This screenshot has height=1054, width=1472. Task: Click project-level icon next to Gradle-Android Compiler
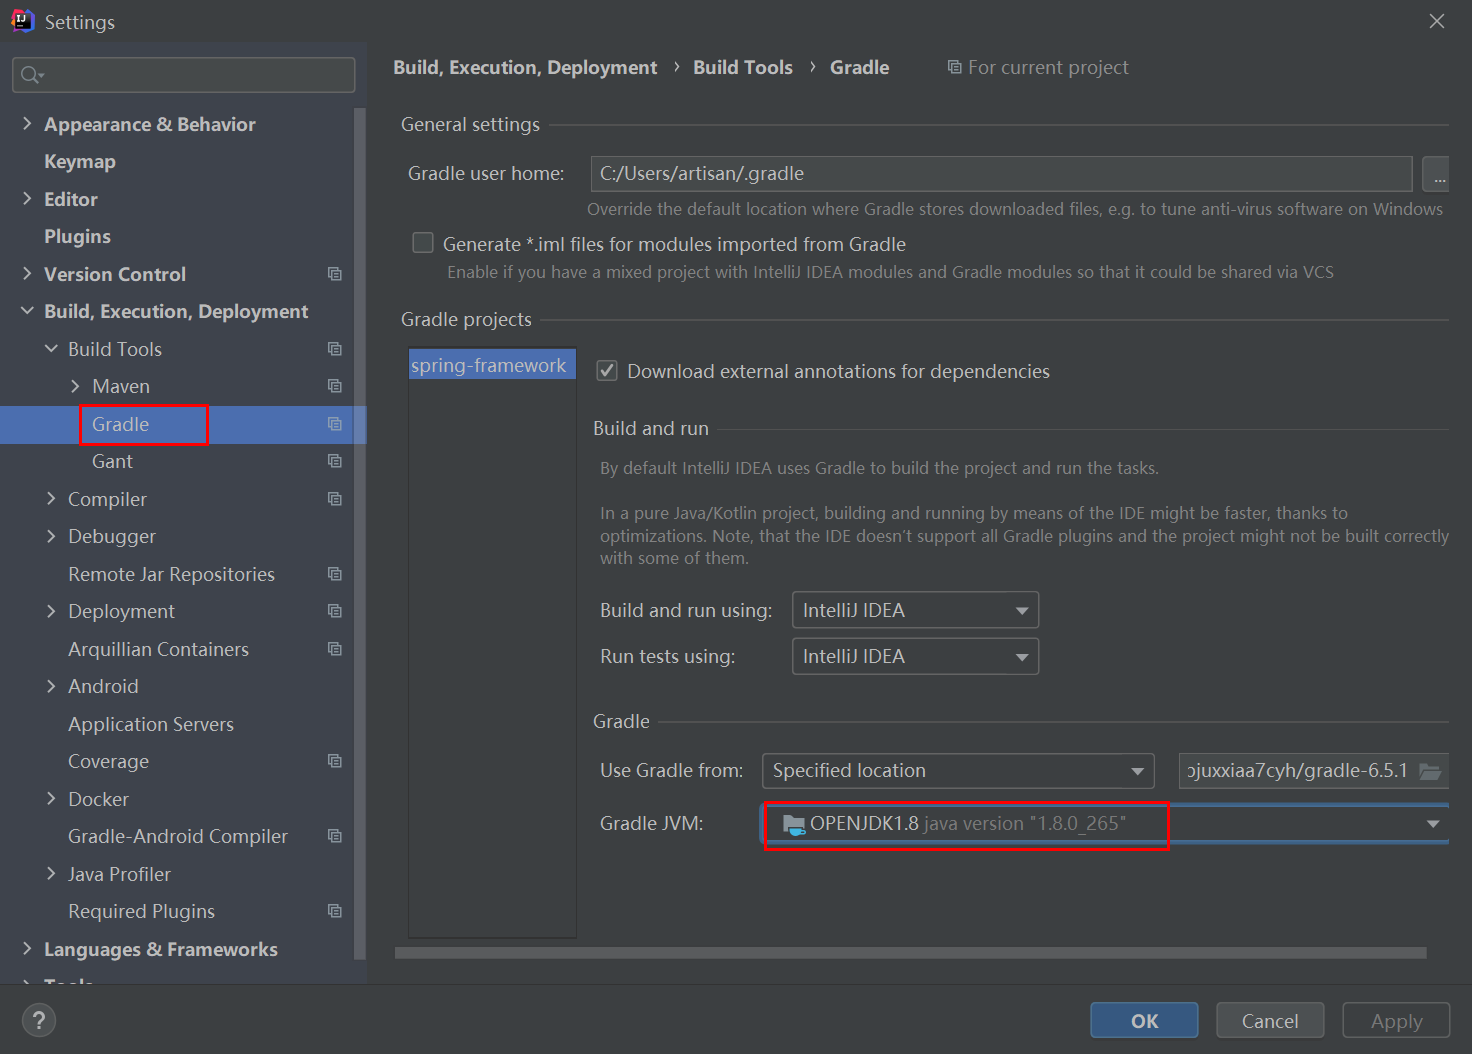pyautogui.click(x=335, y=836)
